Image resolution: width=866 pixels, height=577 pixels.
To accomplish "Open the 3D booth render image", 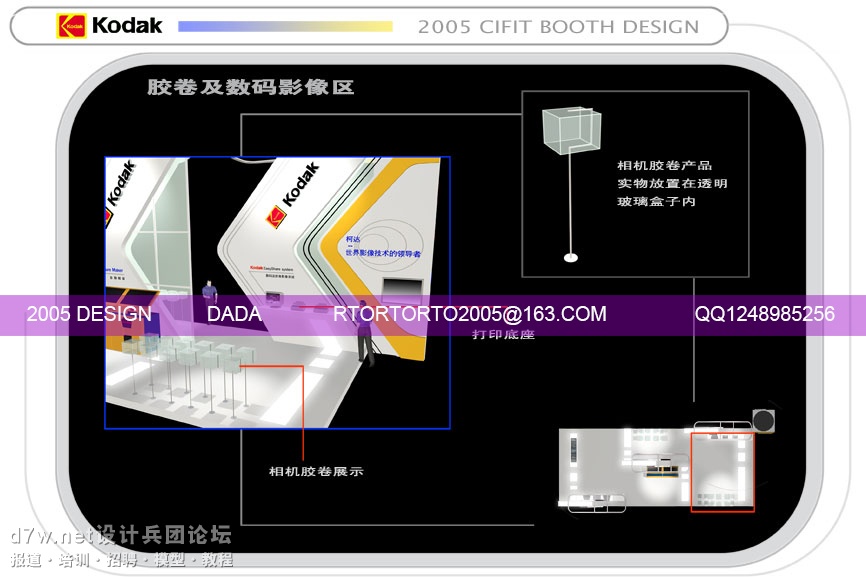I will click(x=277, y=293).
